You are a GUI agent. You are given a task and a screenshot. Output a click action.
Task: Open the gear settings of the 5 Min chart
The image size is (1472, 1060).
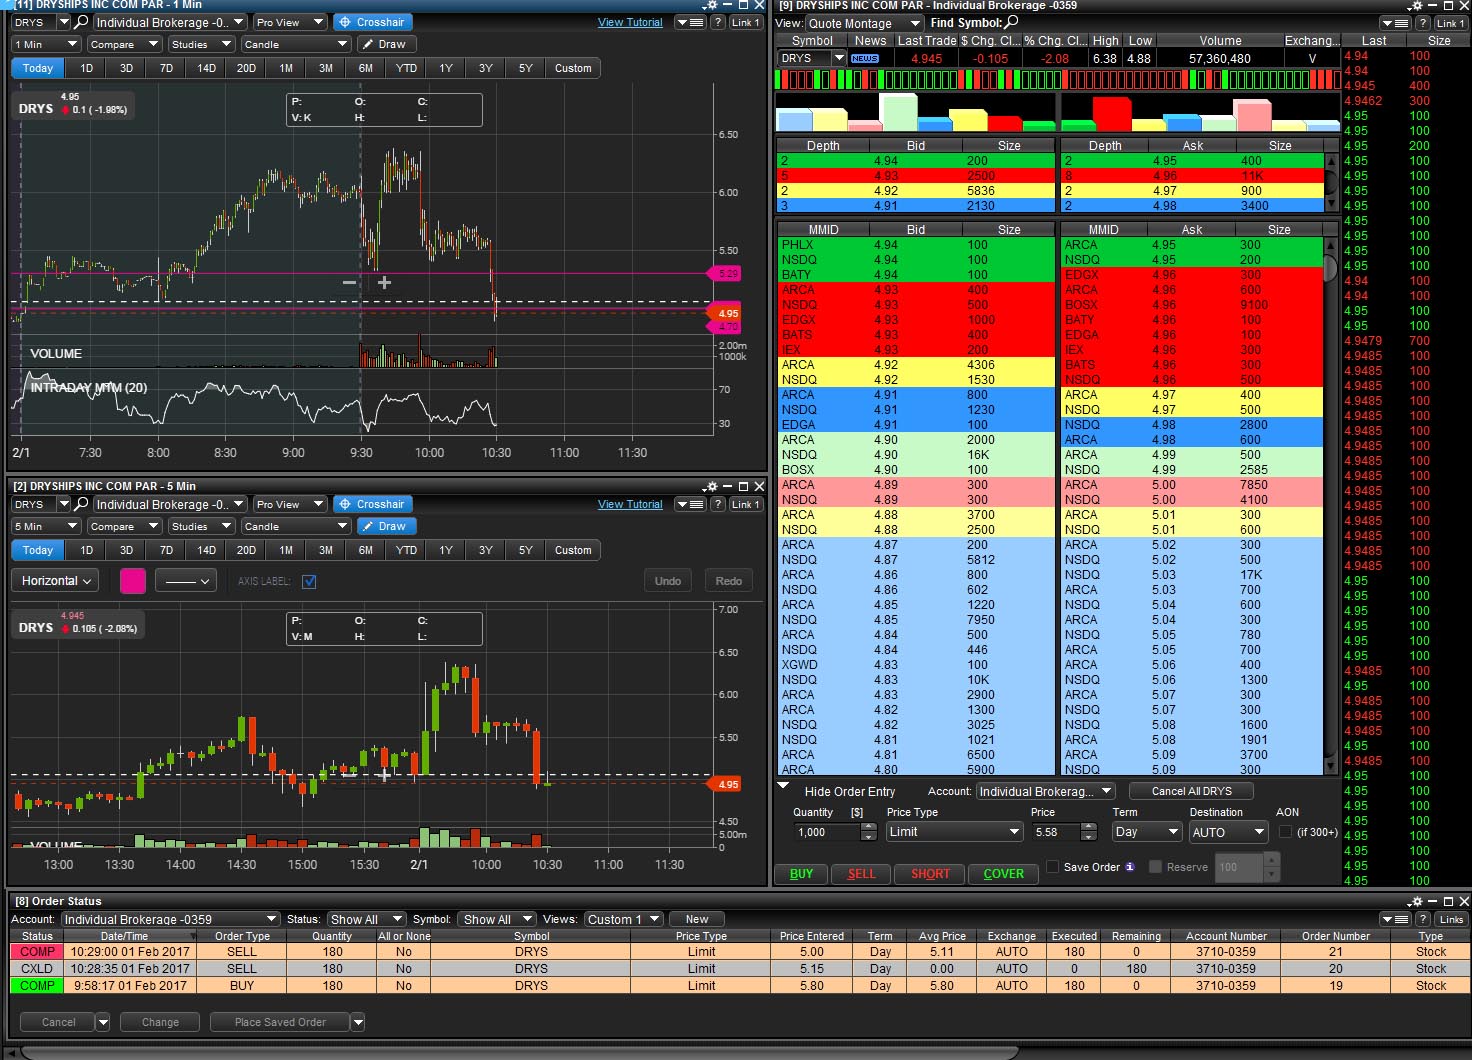click(710, 486)
